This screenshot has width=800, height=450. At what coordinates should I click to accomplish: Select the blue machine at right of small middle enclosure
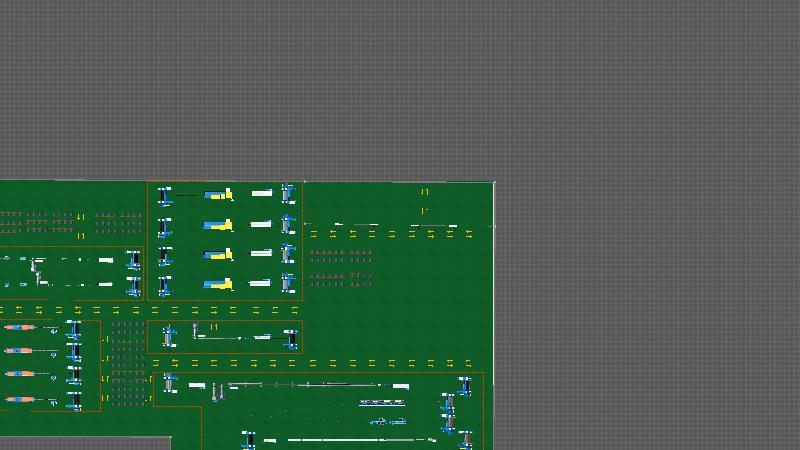291,338
